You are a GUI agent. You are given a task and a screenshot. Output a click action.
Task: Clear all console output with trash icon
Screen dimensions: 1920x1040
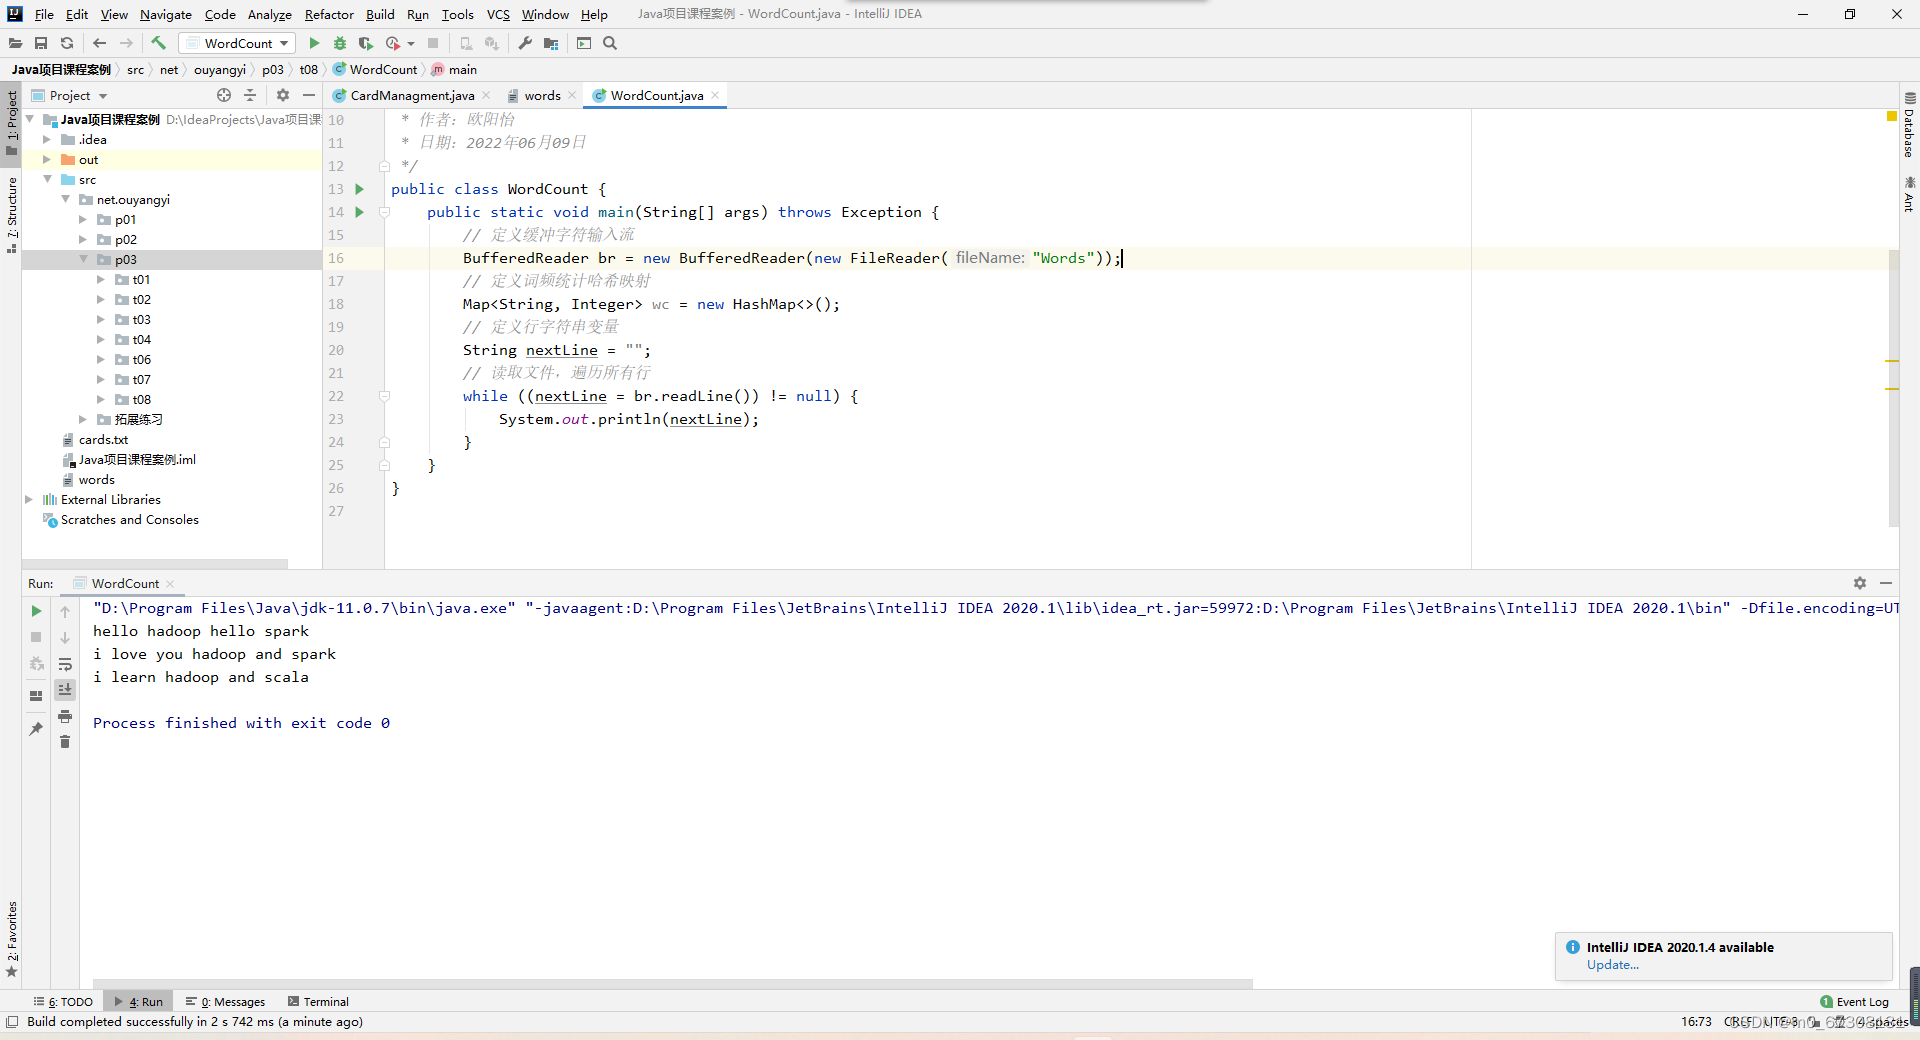65,742
